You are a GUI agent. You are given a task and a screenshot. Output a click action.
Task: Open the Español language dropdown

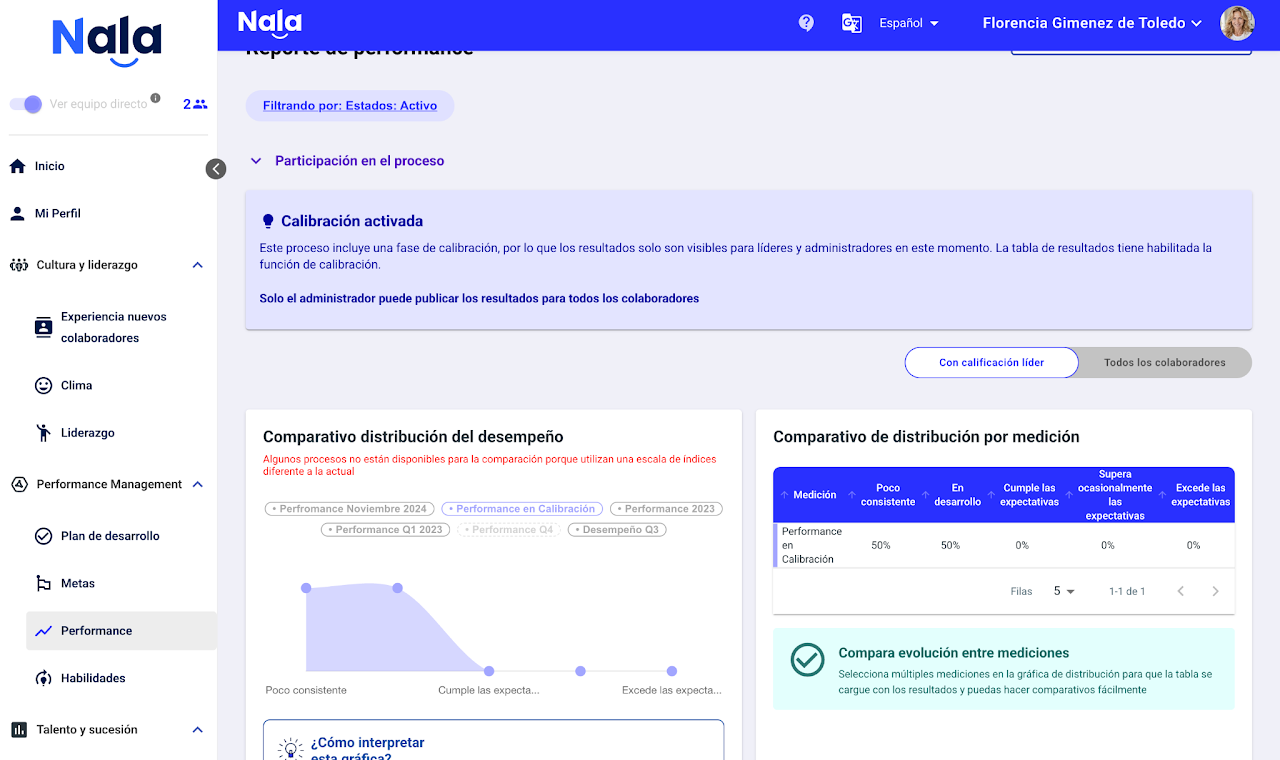(908, 23)
